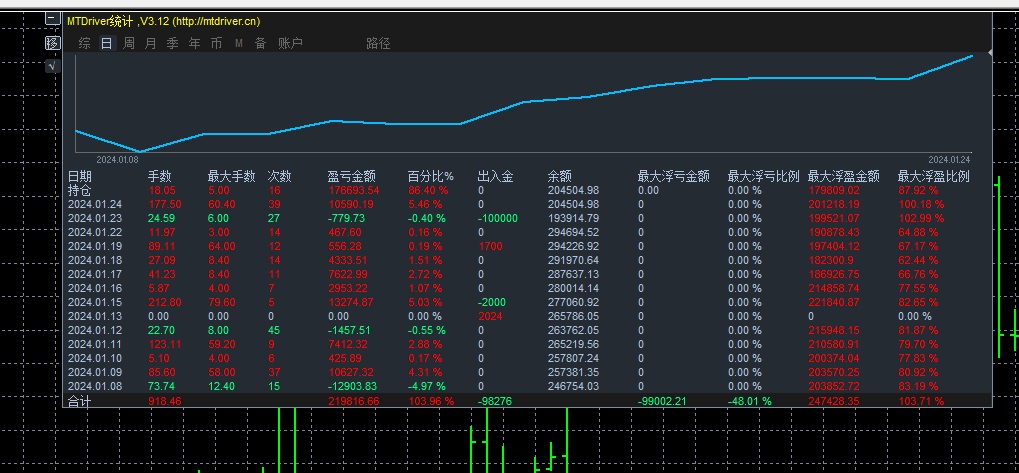
Task: Select the 2024.01.24 date row
Action: [x=95, y=204]
